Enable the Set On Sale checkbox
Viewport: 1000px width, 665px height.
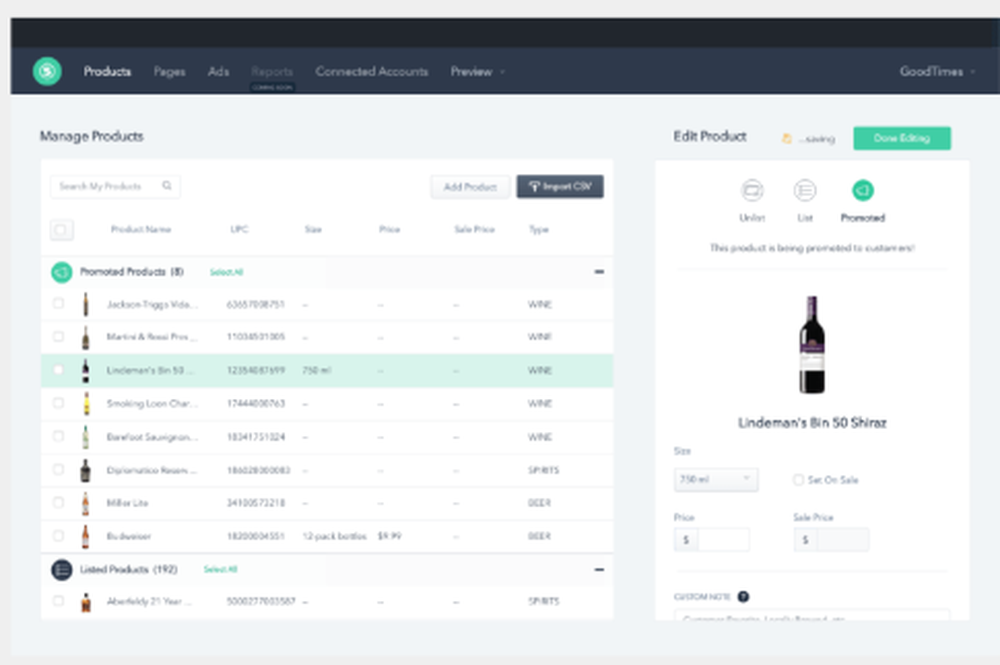pyautogui.click(x=798, y=479)
